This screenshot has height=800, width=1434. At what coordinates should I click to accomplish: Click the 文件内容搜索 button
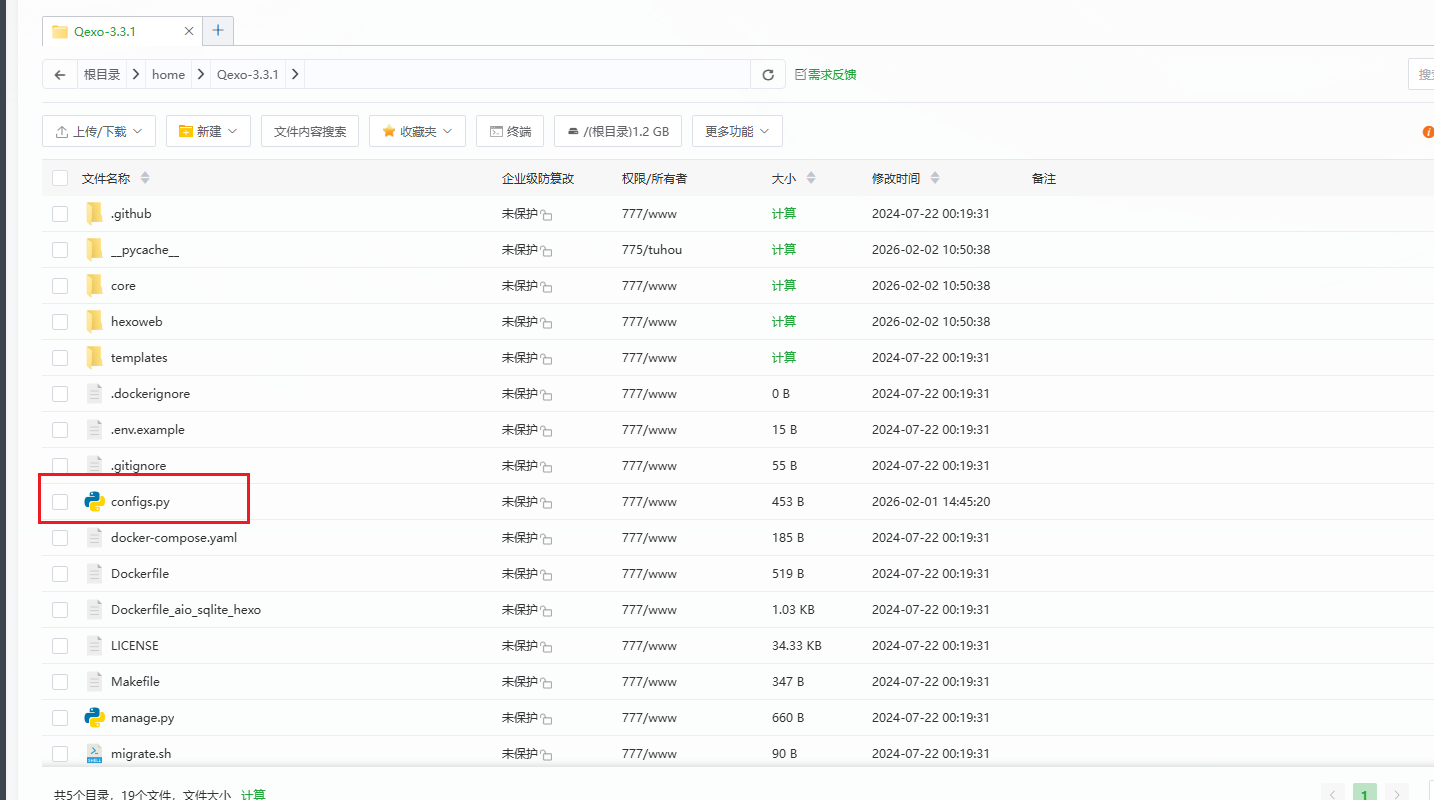click(310, 131)
